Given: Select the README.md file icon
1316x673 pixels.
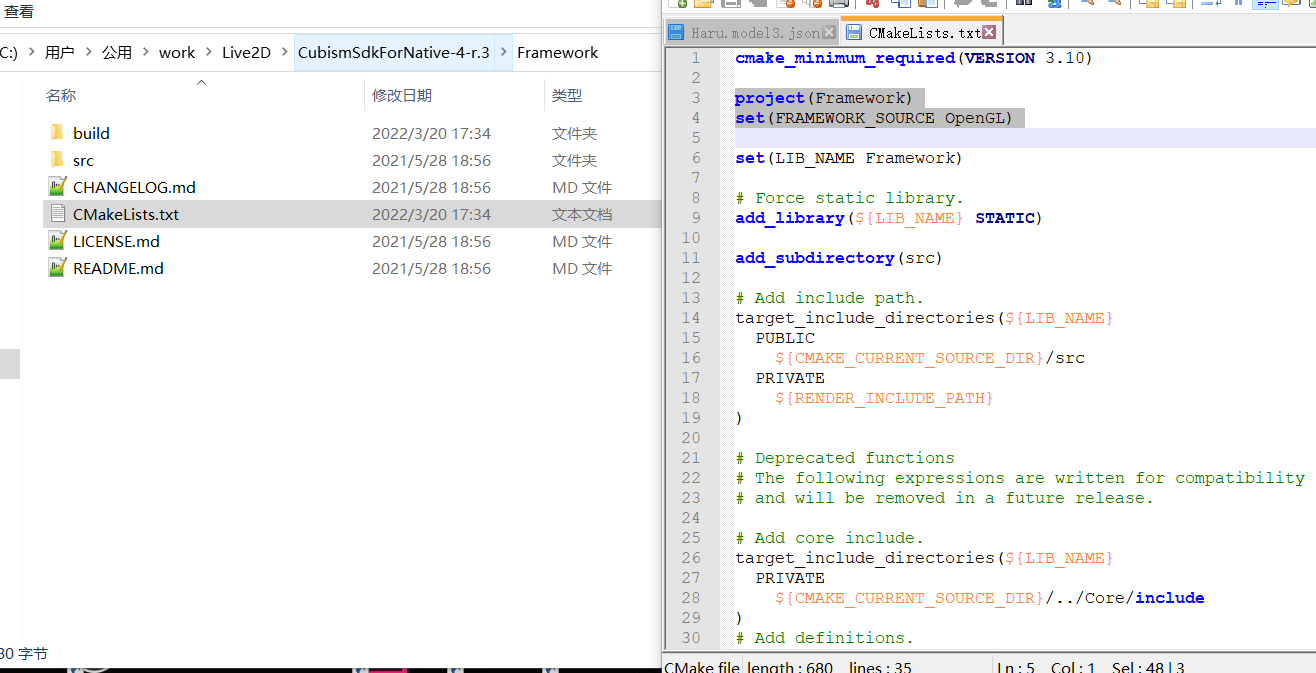Looking at the screenshot, I should pos(57,268).
